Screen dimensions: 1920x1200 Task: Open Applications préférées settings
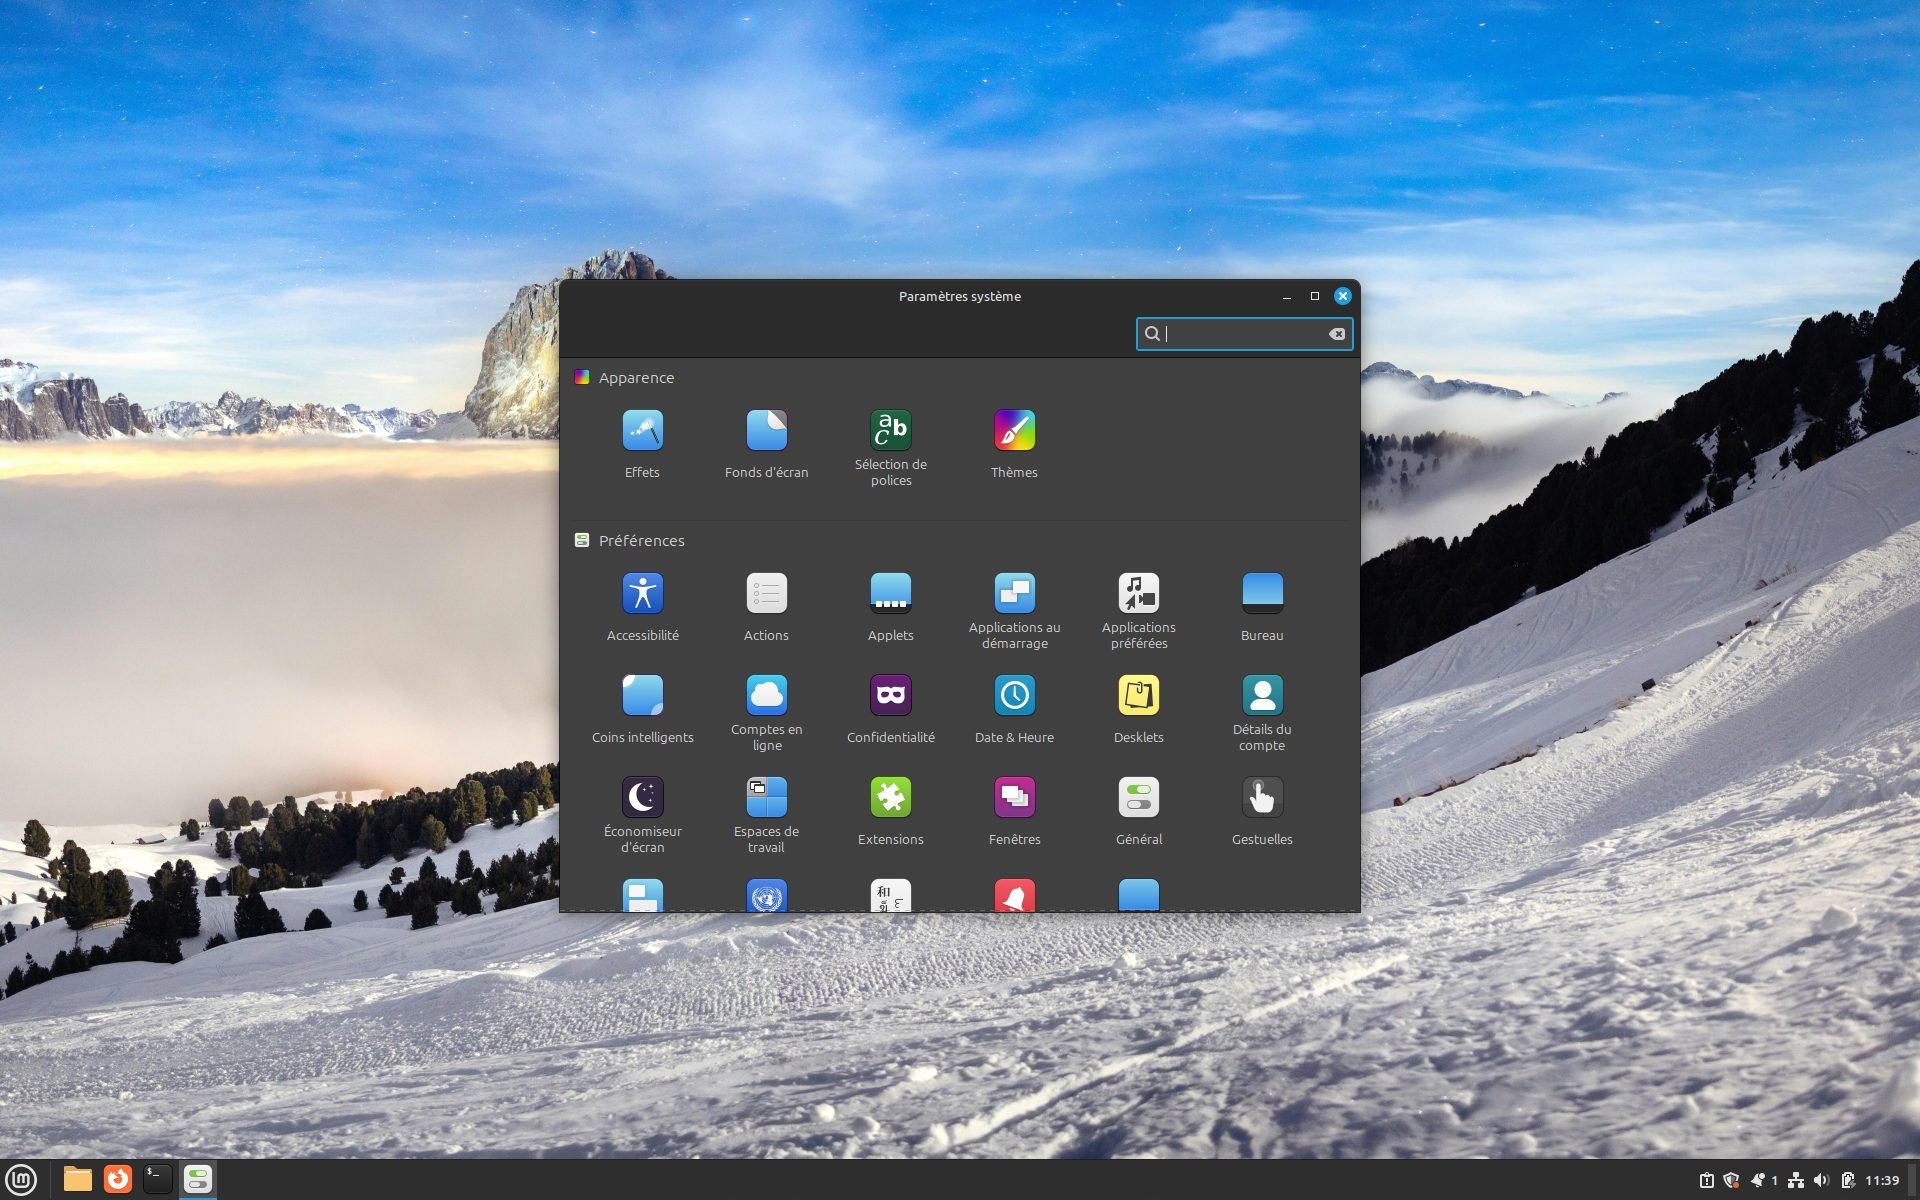(x=1138, y=592)
